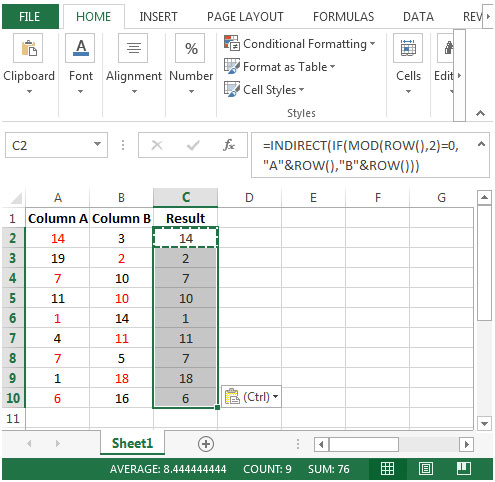Click horizontal scrollbar left arrow

tap(321, 444)
